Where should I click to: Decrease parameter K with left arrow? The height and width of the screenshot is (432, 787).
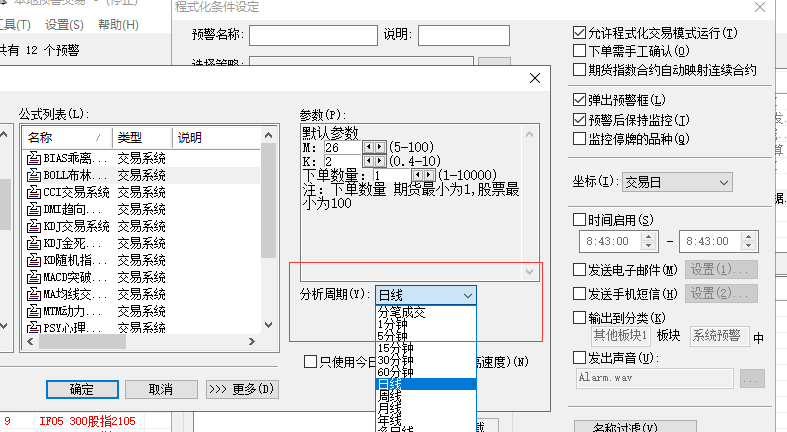(369, 161)
